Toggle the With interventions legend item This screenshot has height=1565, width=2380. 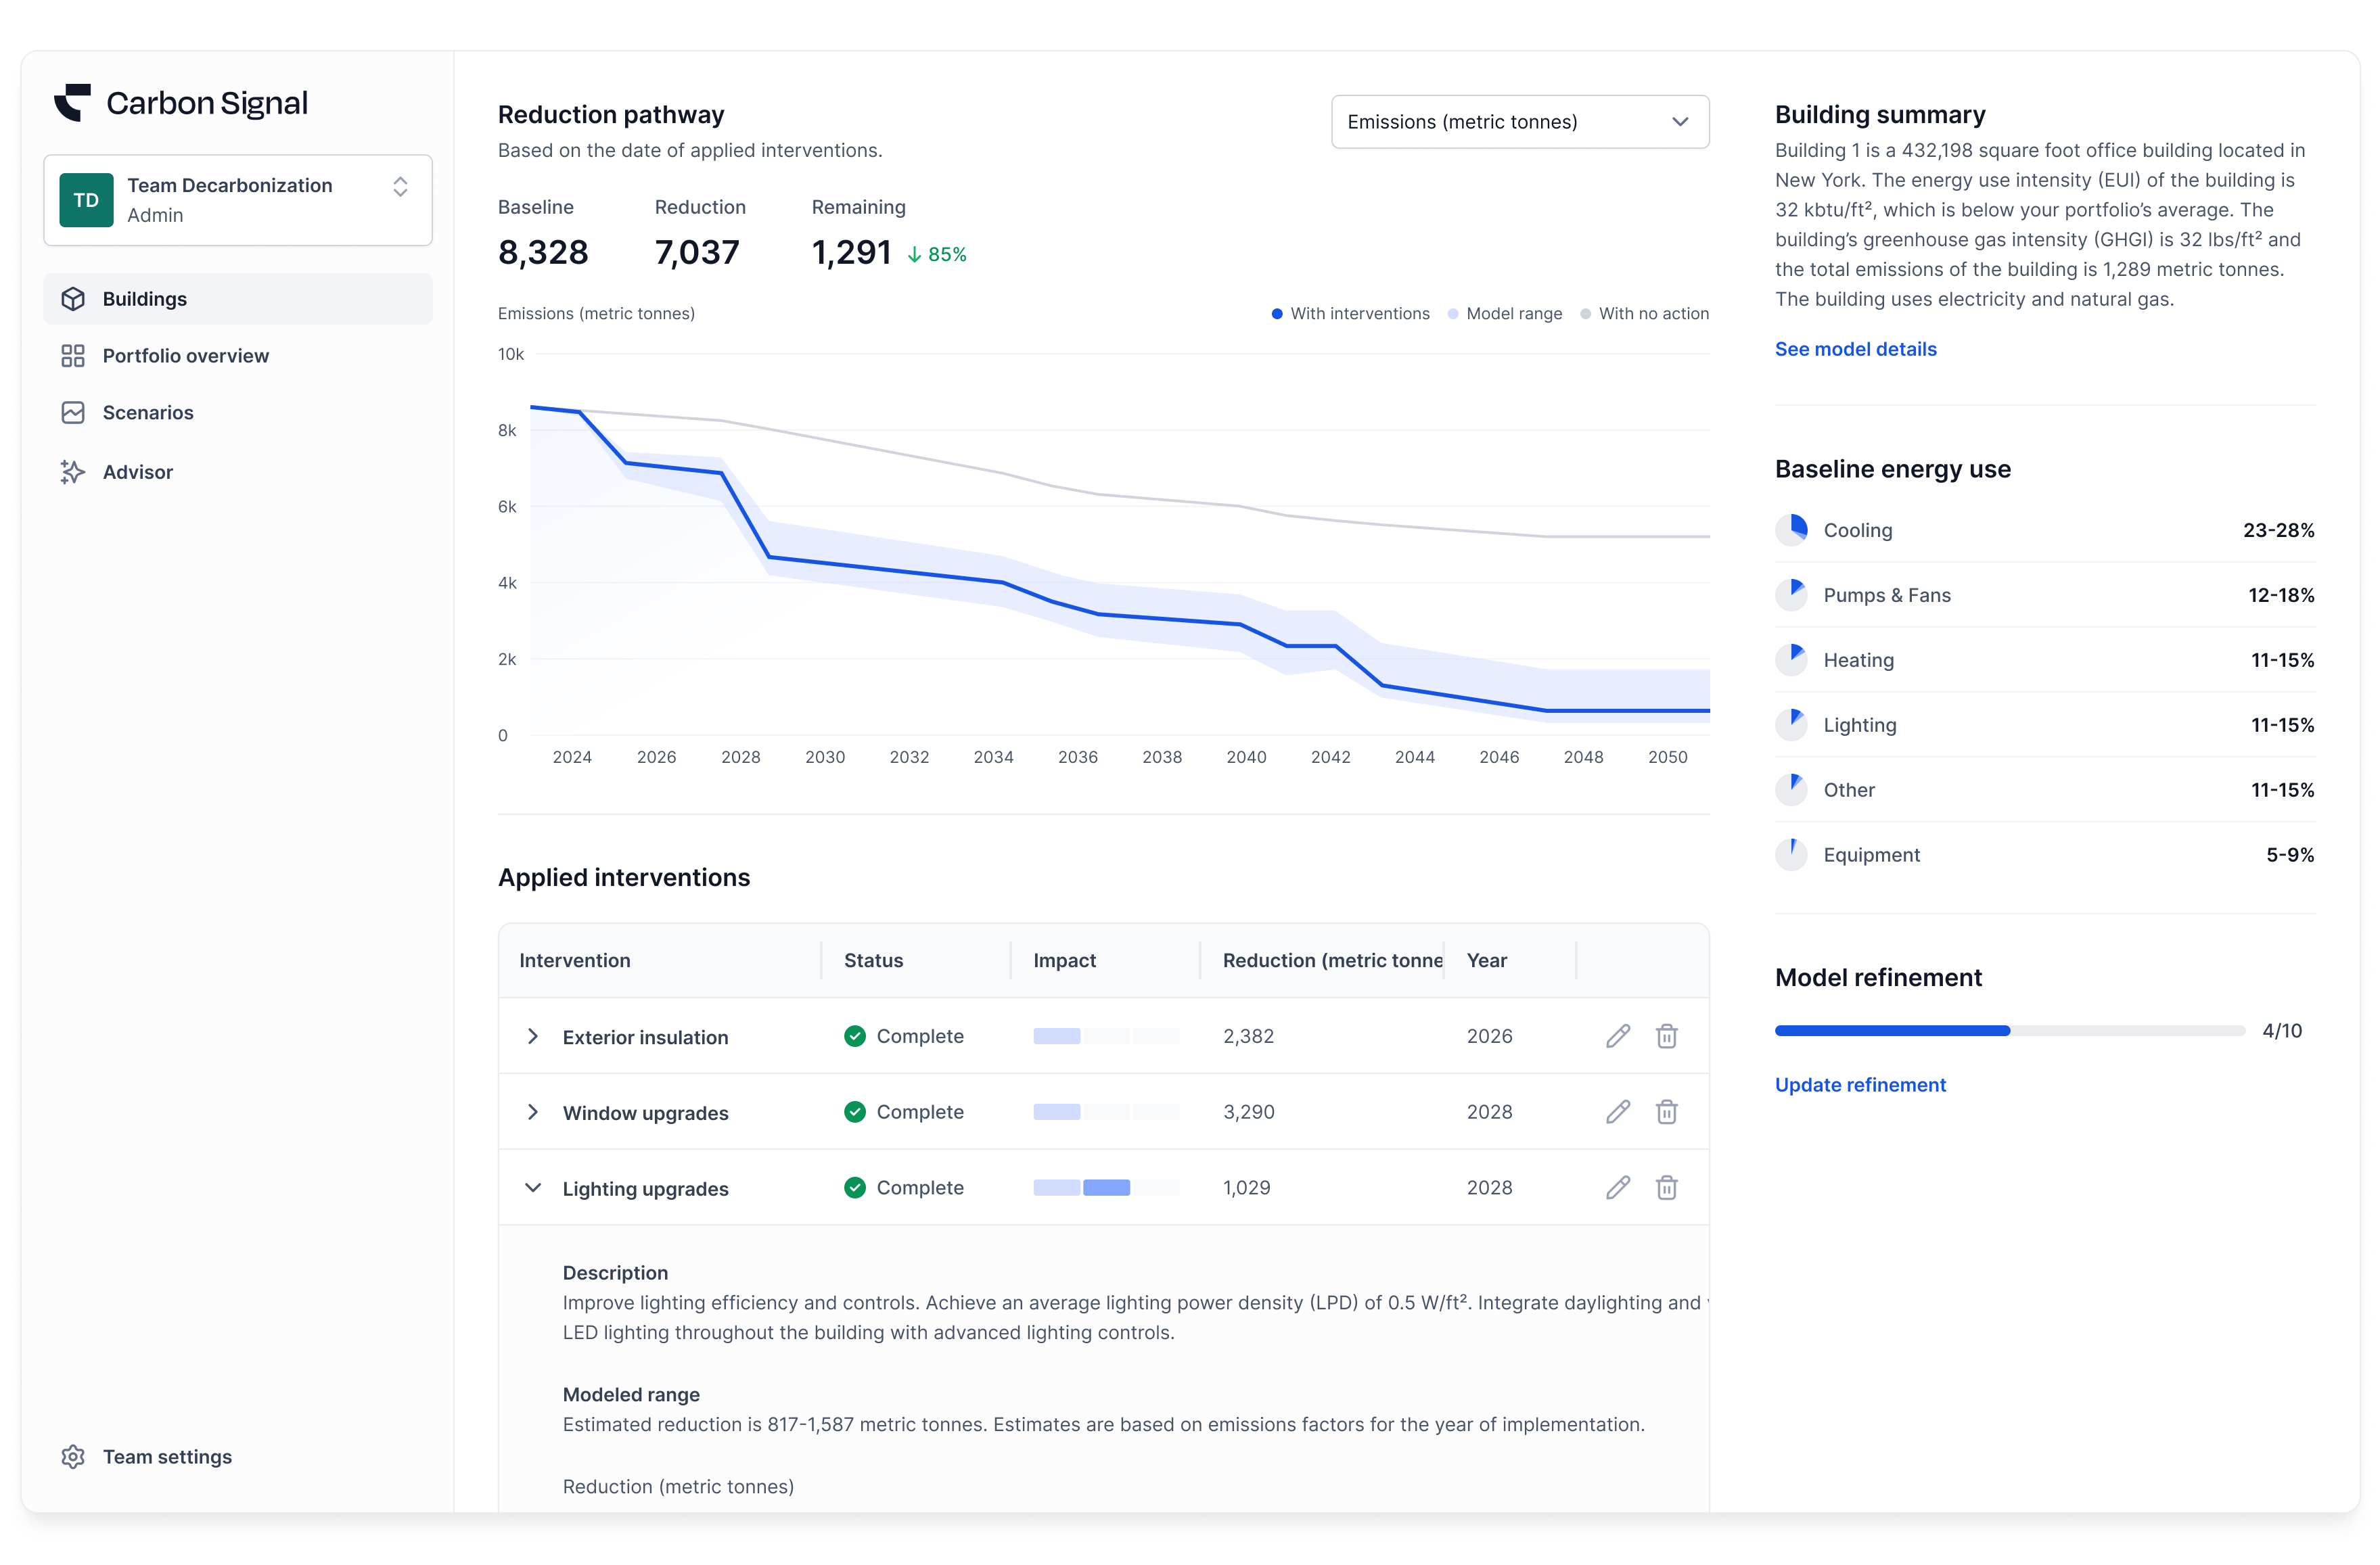(1350, 314)
